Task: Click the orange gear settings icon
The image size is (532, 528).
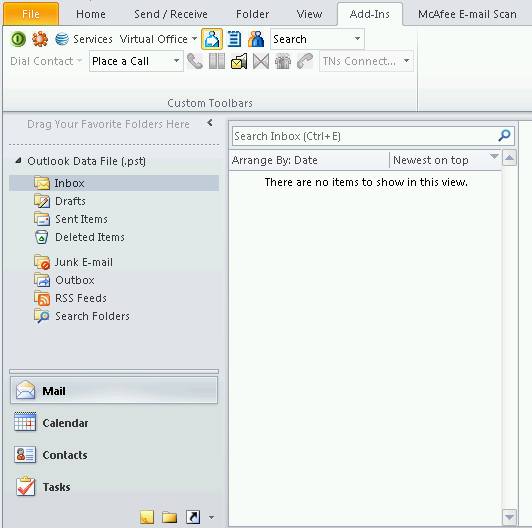Action: [40, 39]
